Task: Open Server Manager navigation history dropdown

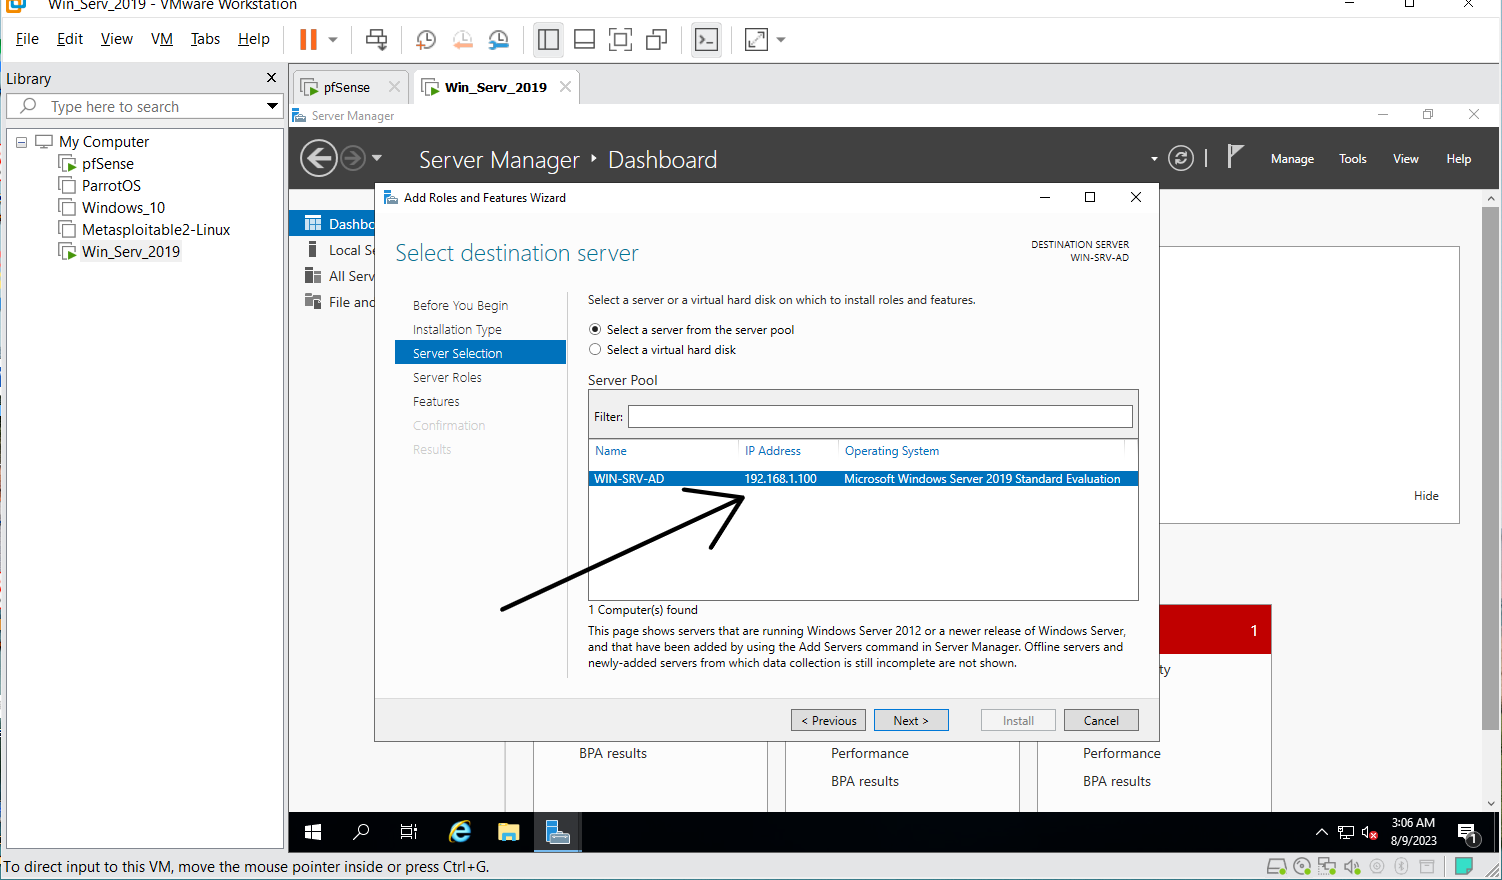Action: [x=377, y=158]
